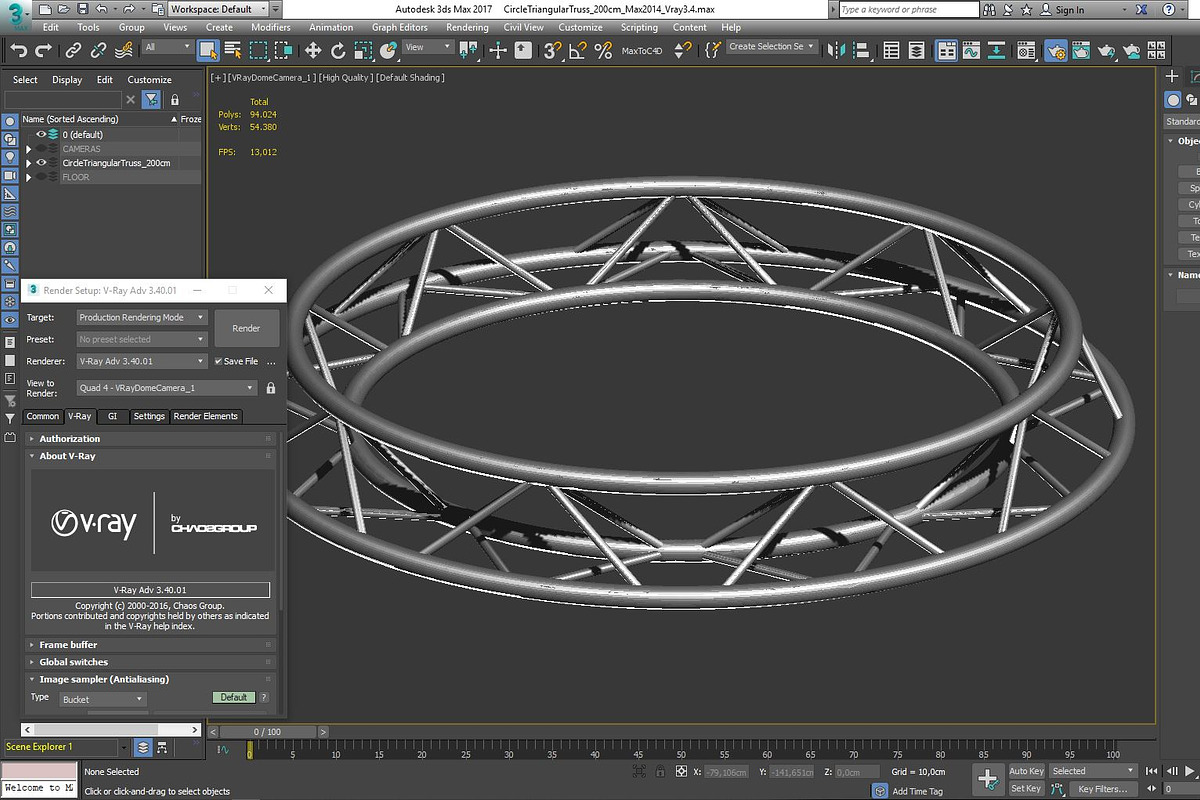Open Select by Name list icon
The height and width of the screenshot is (800, 1200).
[233, 49]
